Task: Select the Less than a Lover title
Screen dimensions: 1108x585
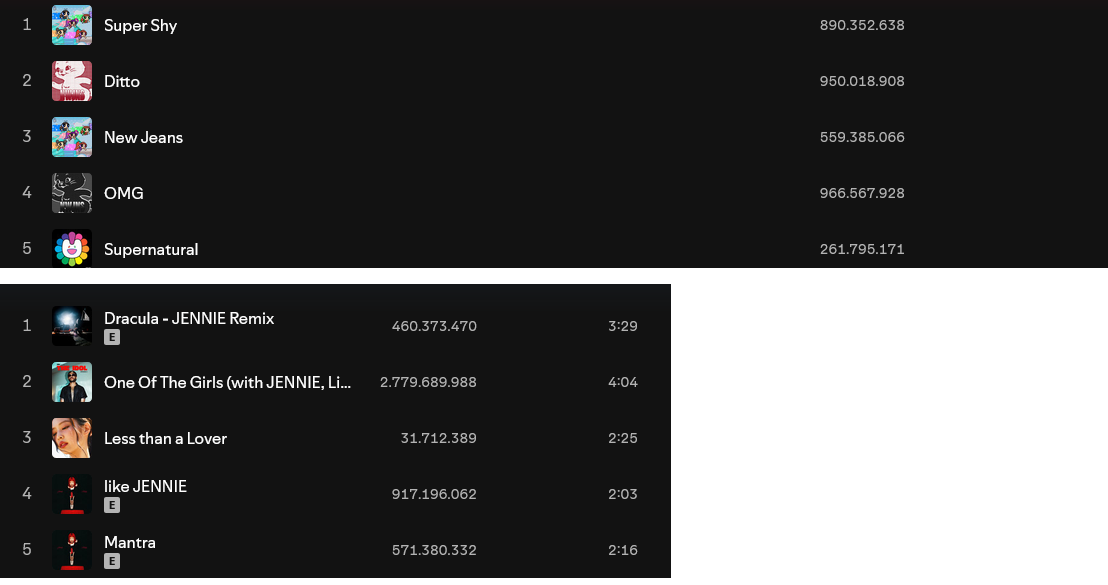Action: pos(165,438)
